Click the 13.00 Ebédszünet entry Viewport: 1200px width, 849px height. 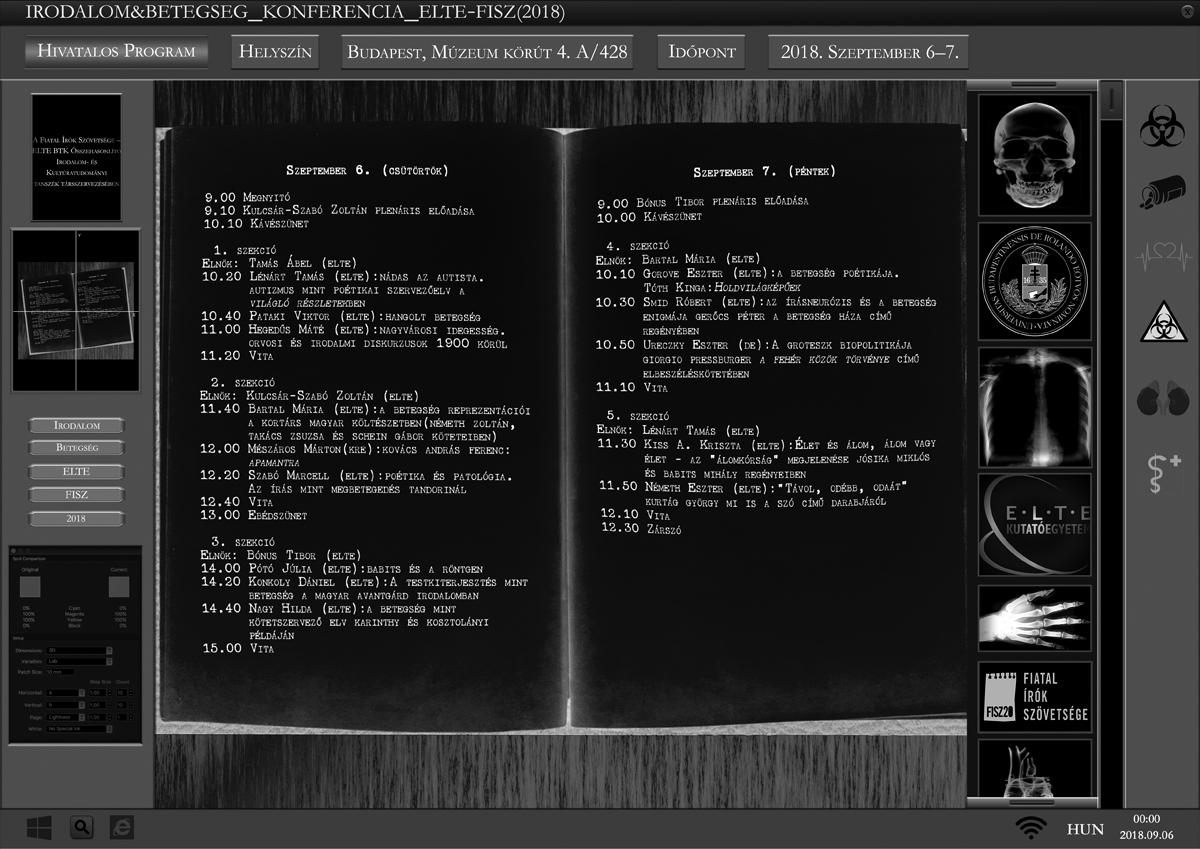pos(253,515)
